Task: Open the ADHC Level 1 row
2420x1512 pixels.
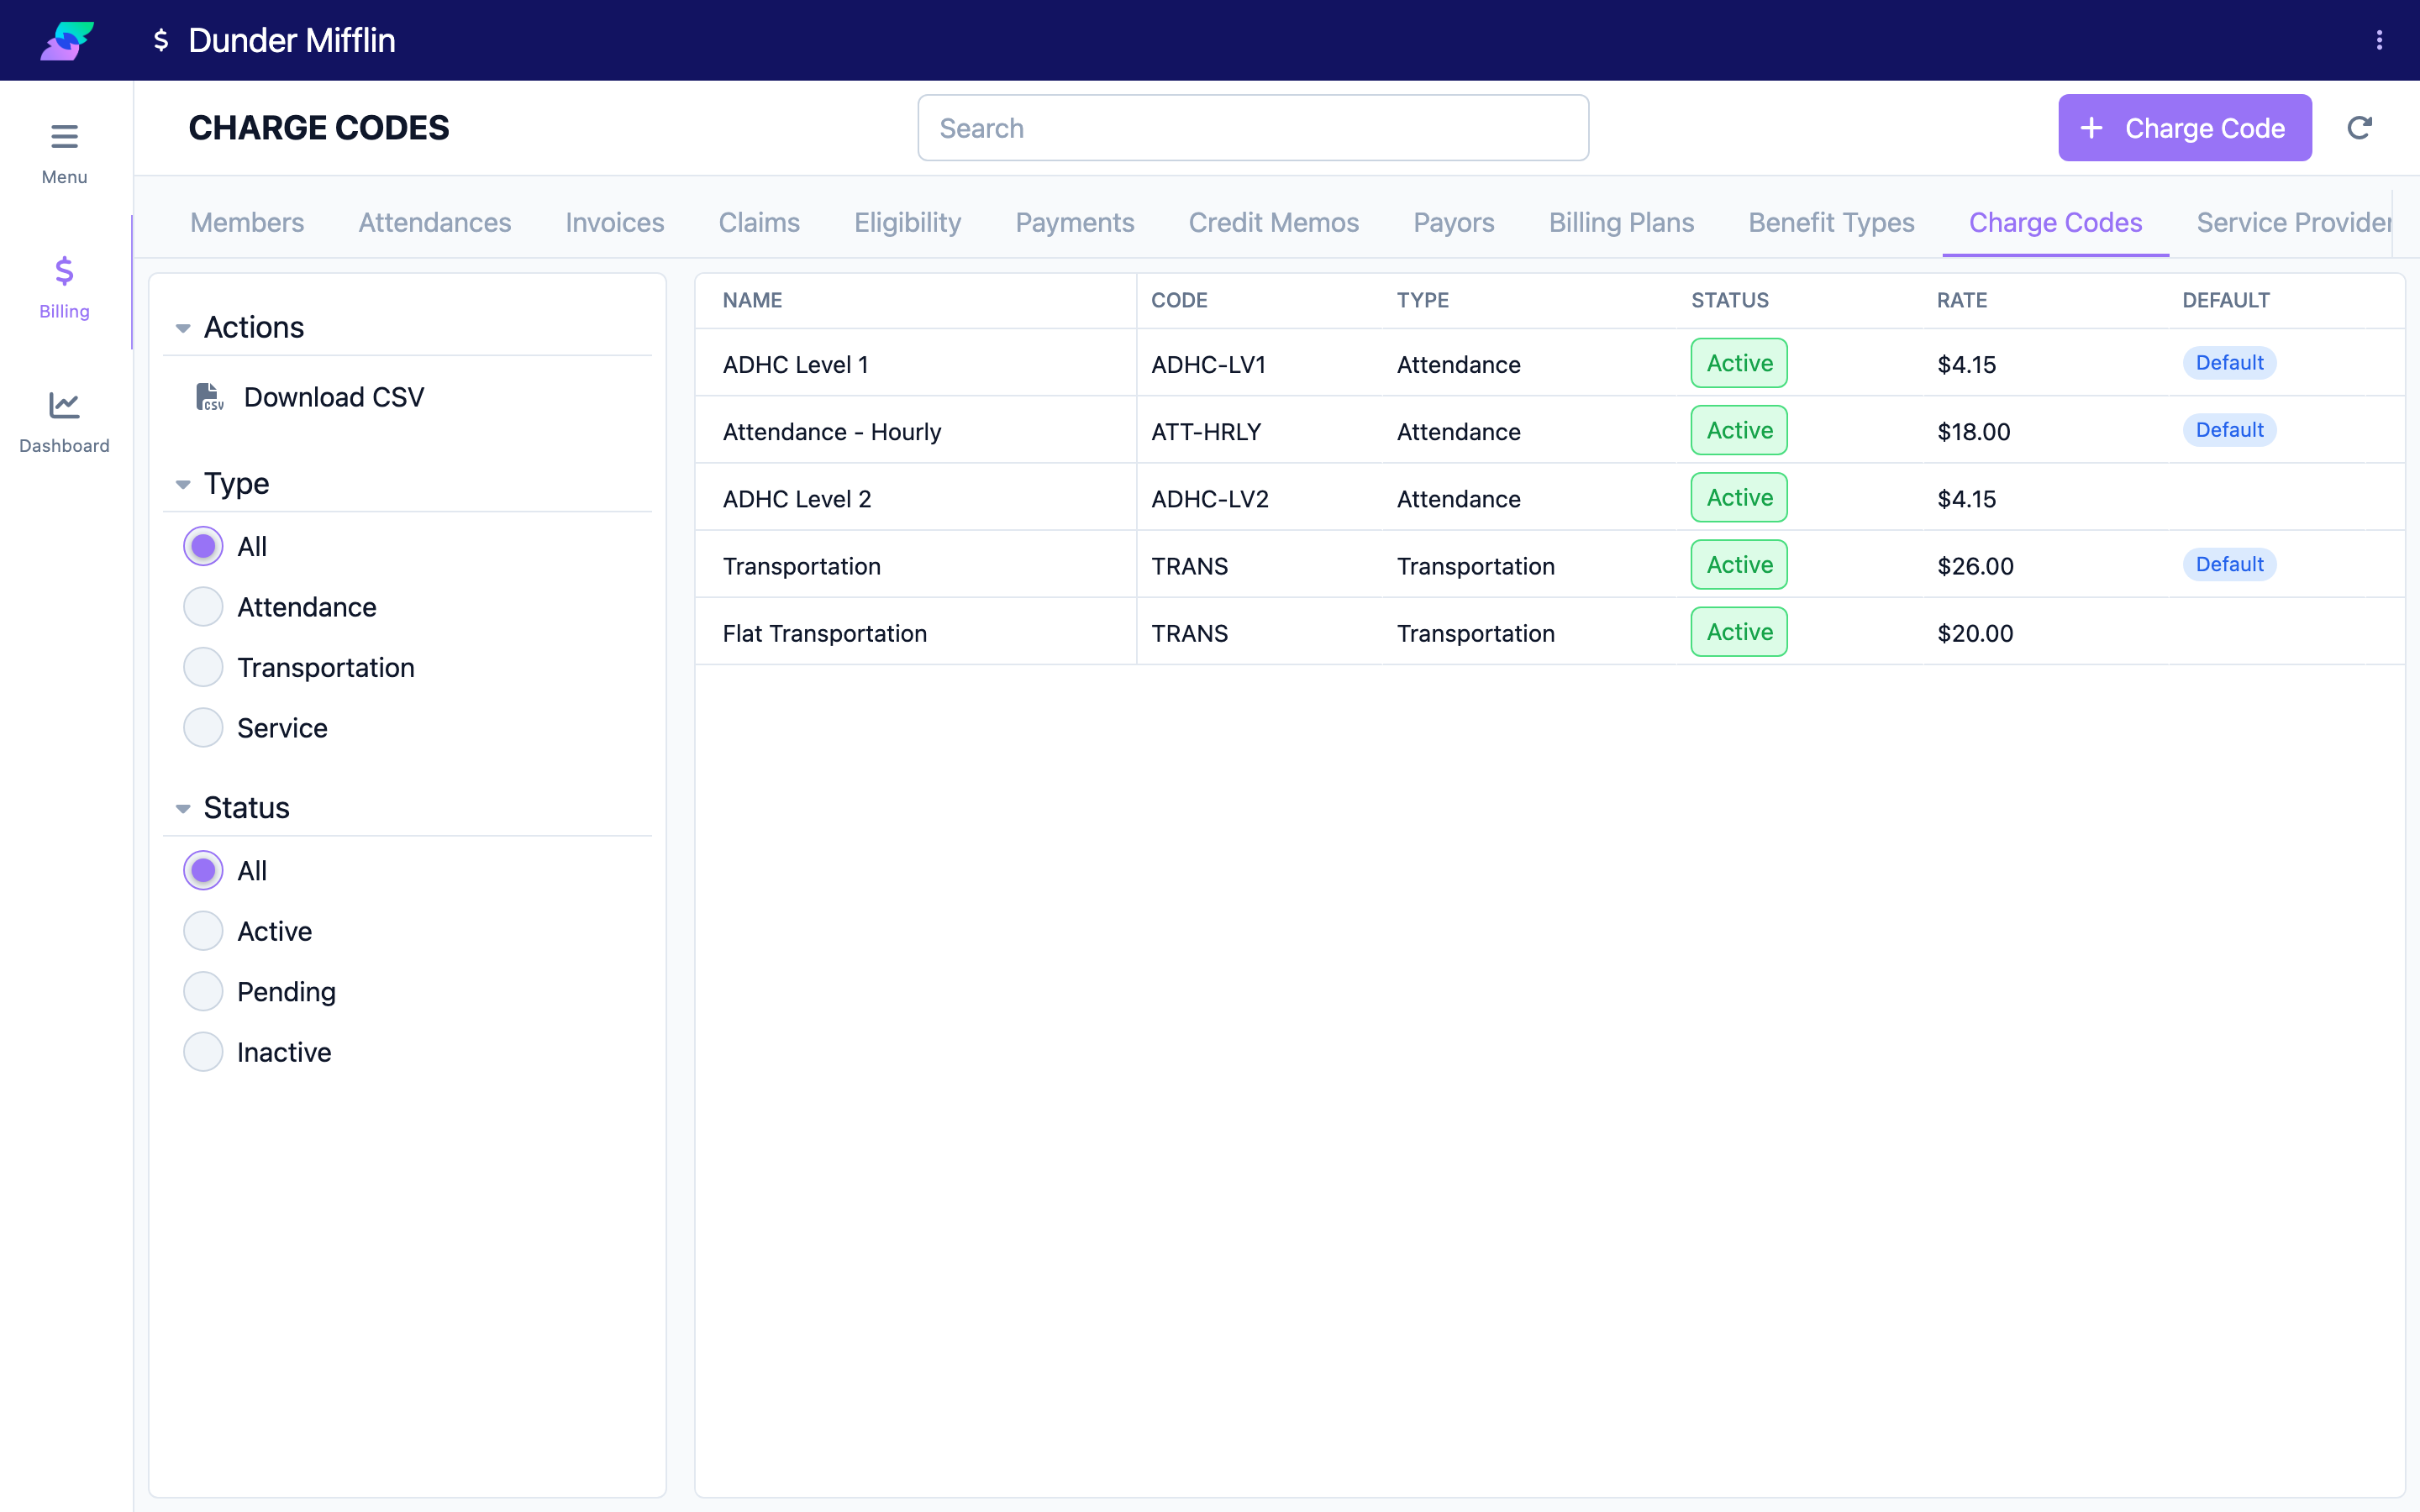Action: click(1549, 364)
